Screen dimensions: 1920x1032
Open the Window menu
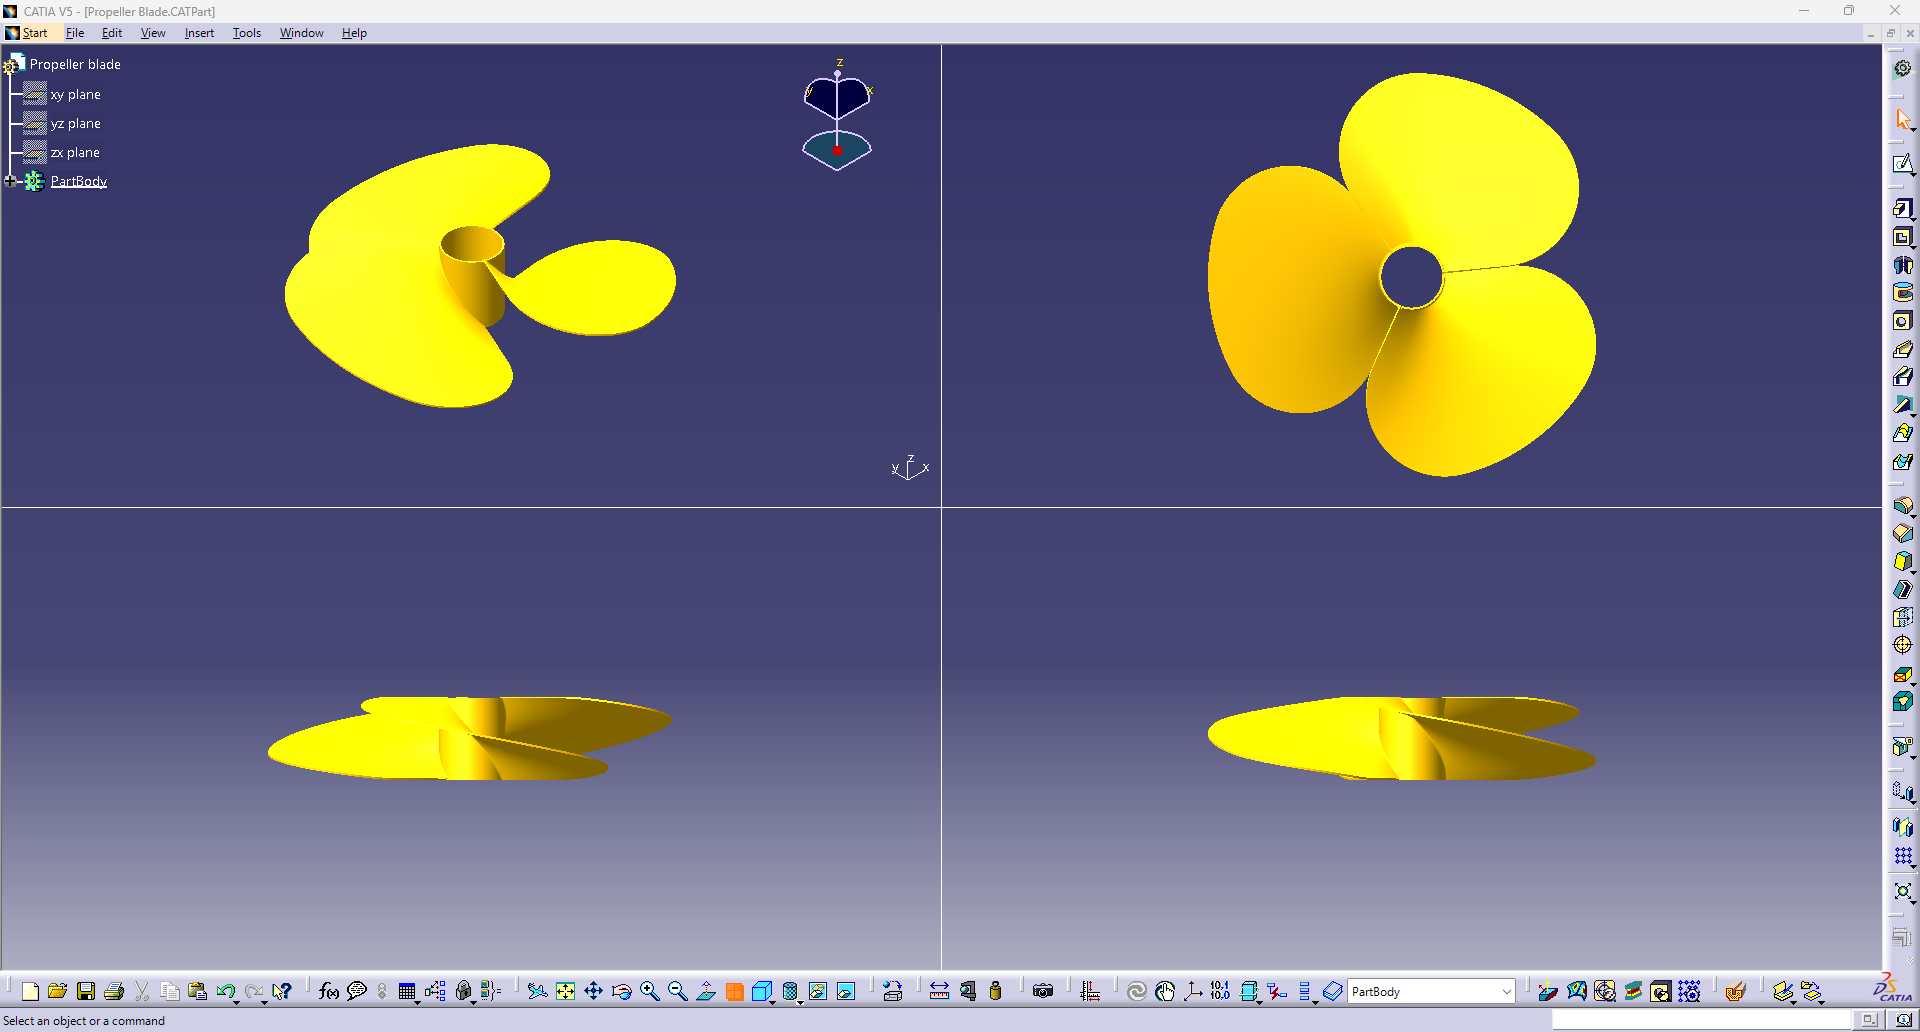click(301, 33)
